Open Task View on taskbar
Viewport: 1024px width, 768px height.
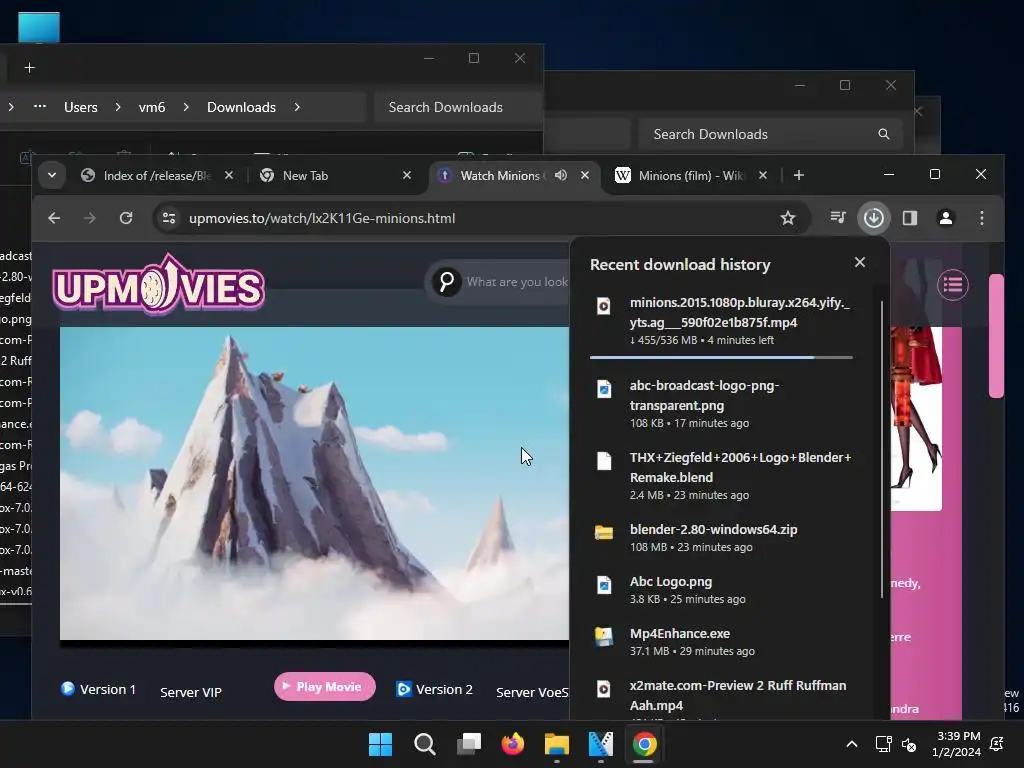(x=469, y=744)
